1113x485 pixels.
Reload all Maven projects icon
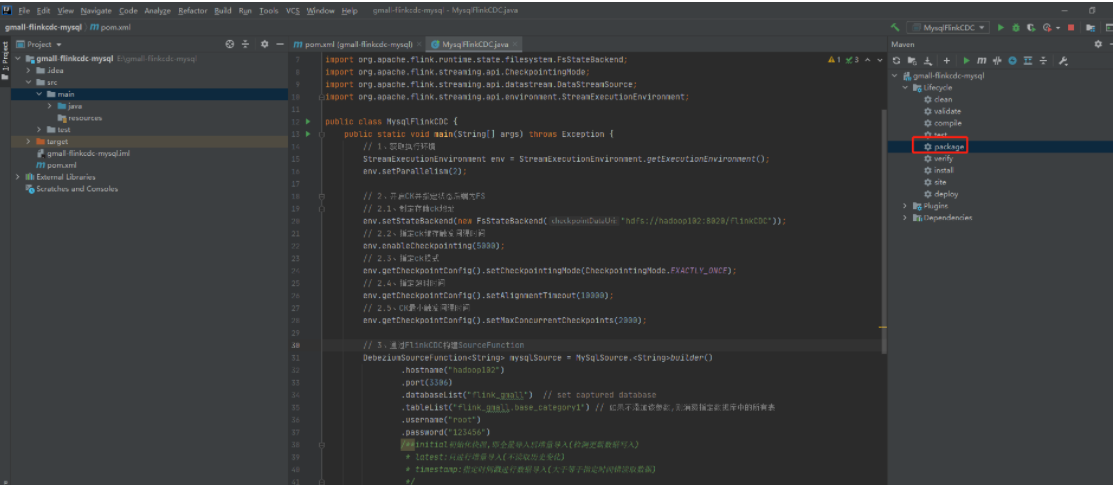(x=897, y=61)
